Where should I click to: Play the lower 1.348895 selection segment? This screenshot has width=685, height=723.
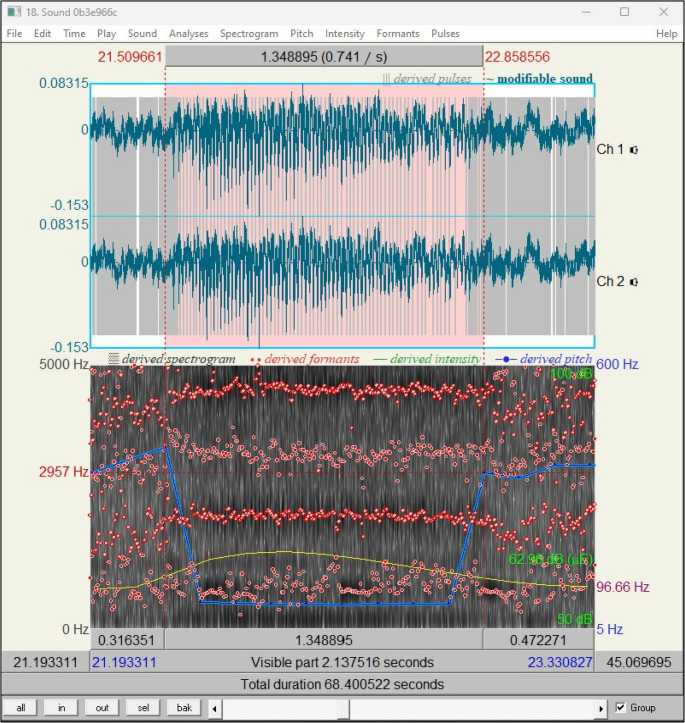click(x=324, y=640)
